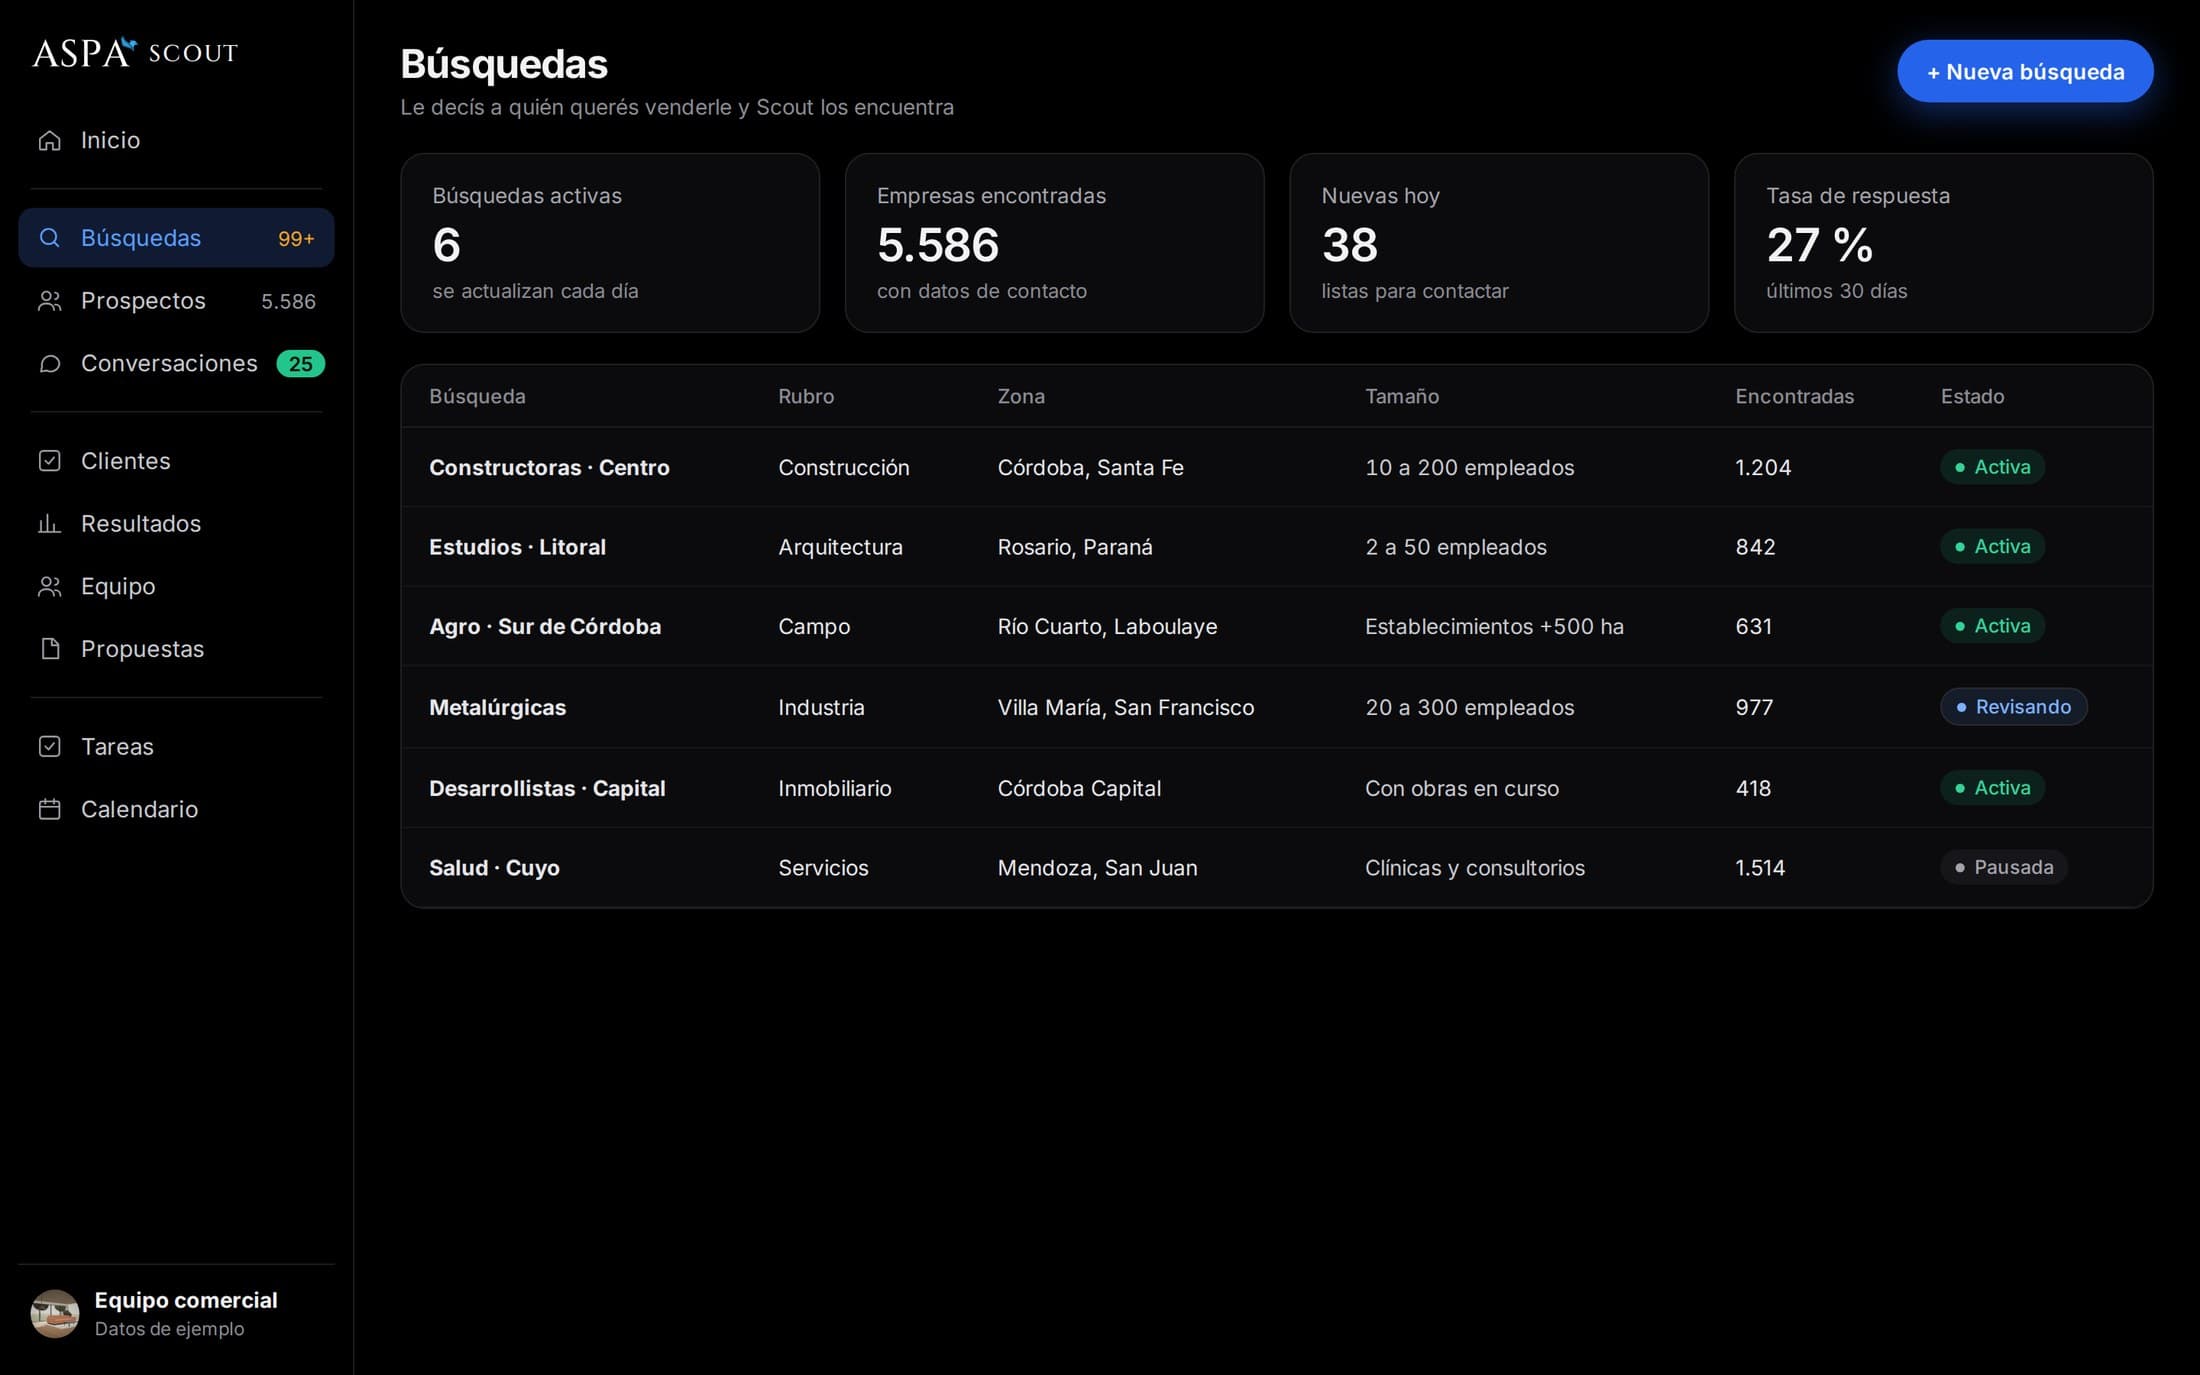Click the Construcción rubro cell
The width and height of the screenshot is (2200, 1375).
click(x=844, y=468)
